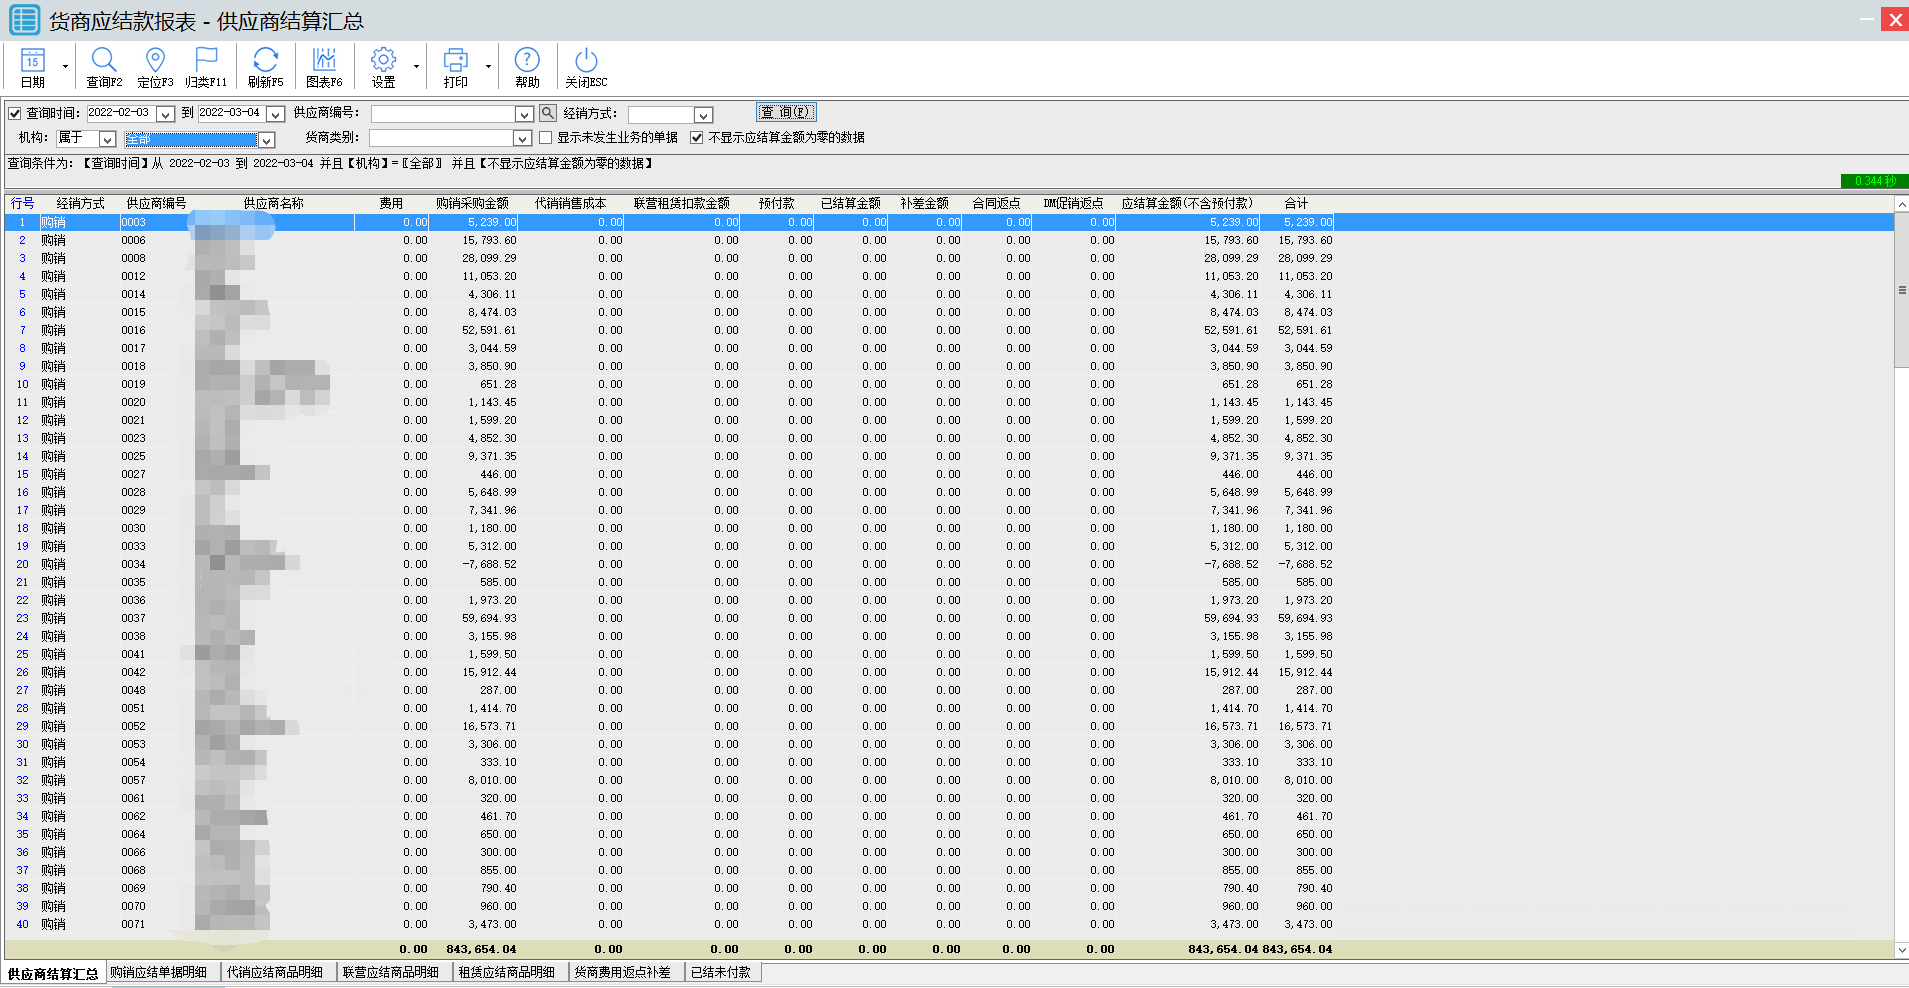Open the 已结未付款 tab

[x=720, y=972]
